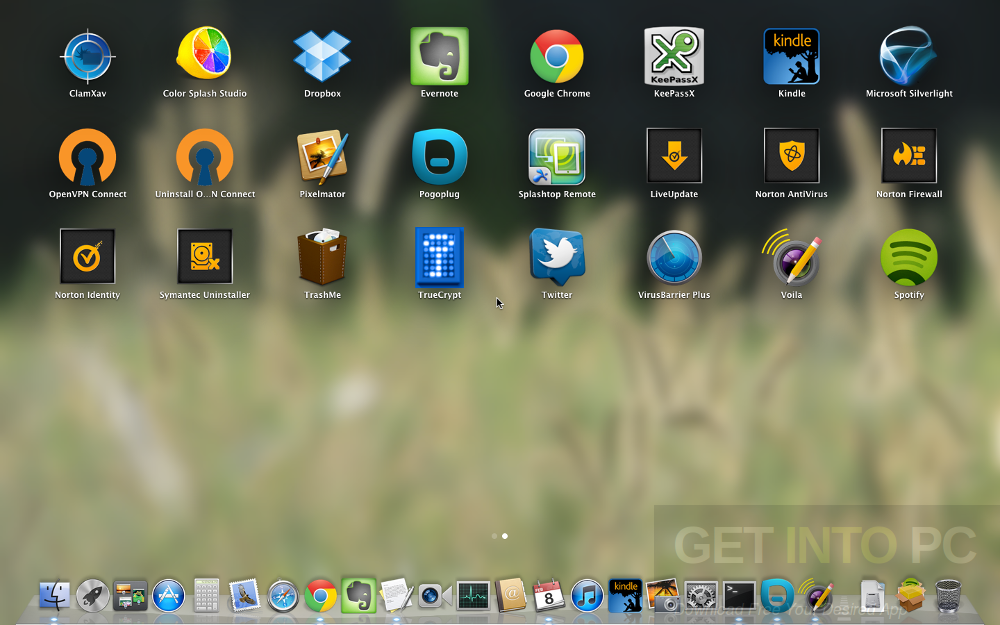Launch Calculator from Dock
The width and height of the screenshot is (1000, 625).
[206, 595]
